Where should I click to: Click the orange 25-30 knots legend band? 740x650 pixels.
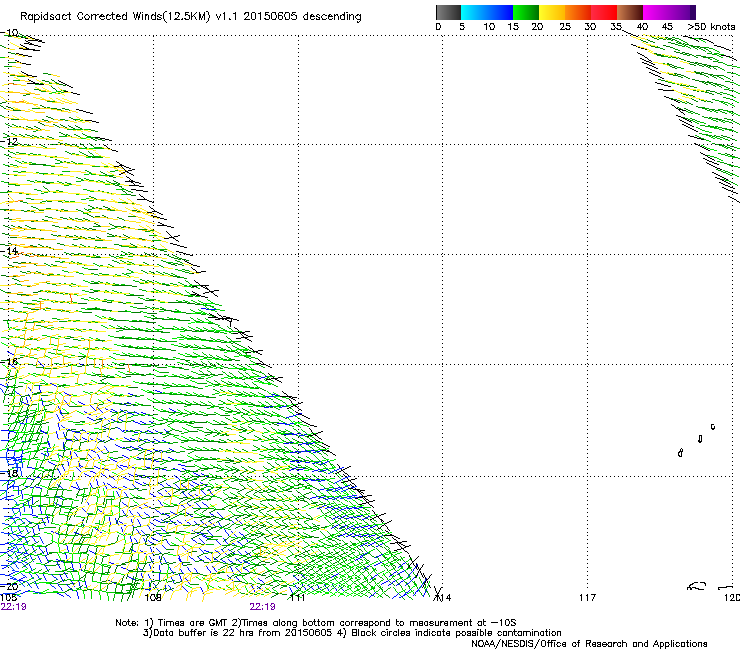point(578,12)
